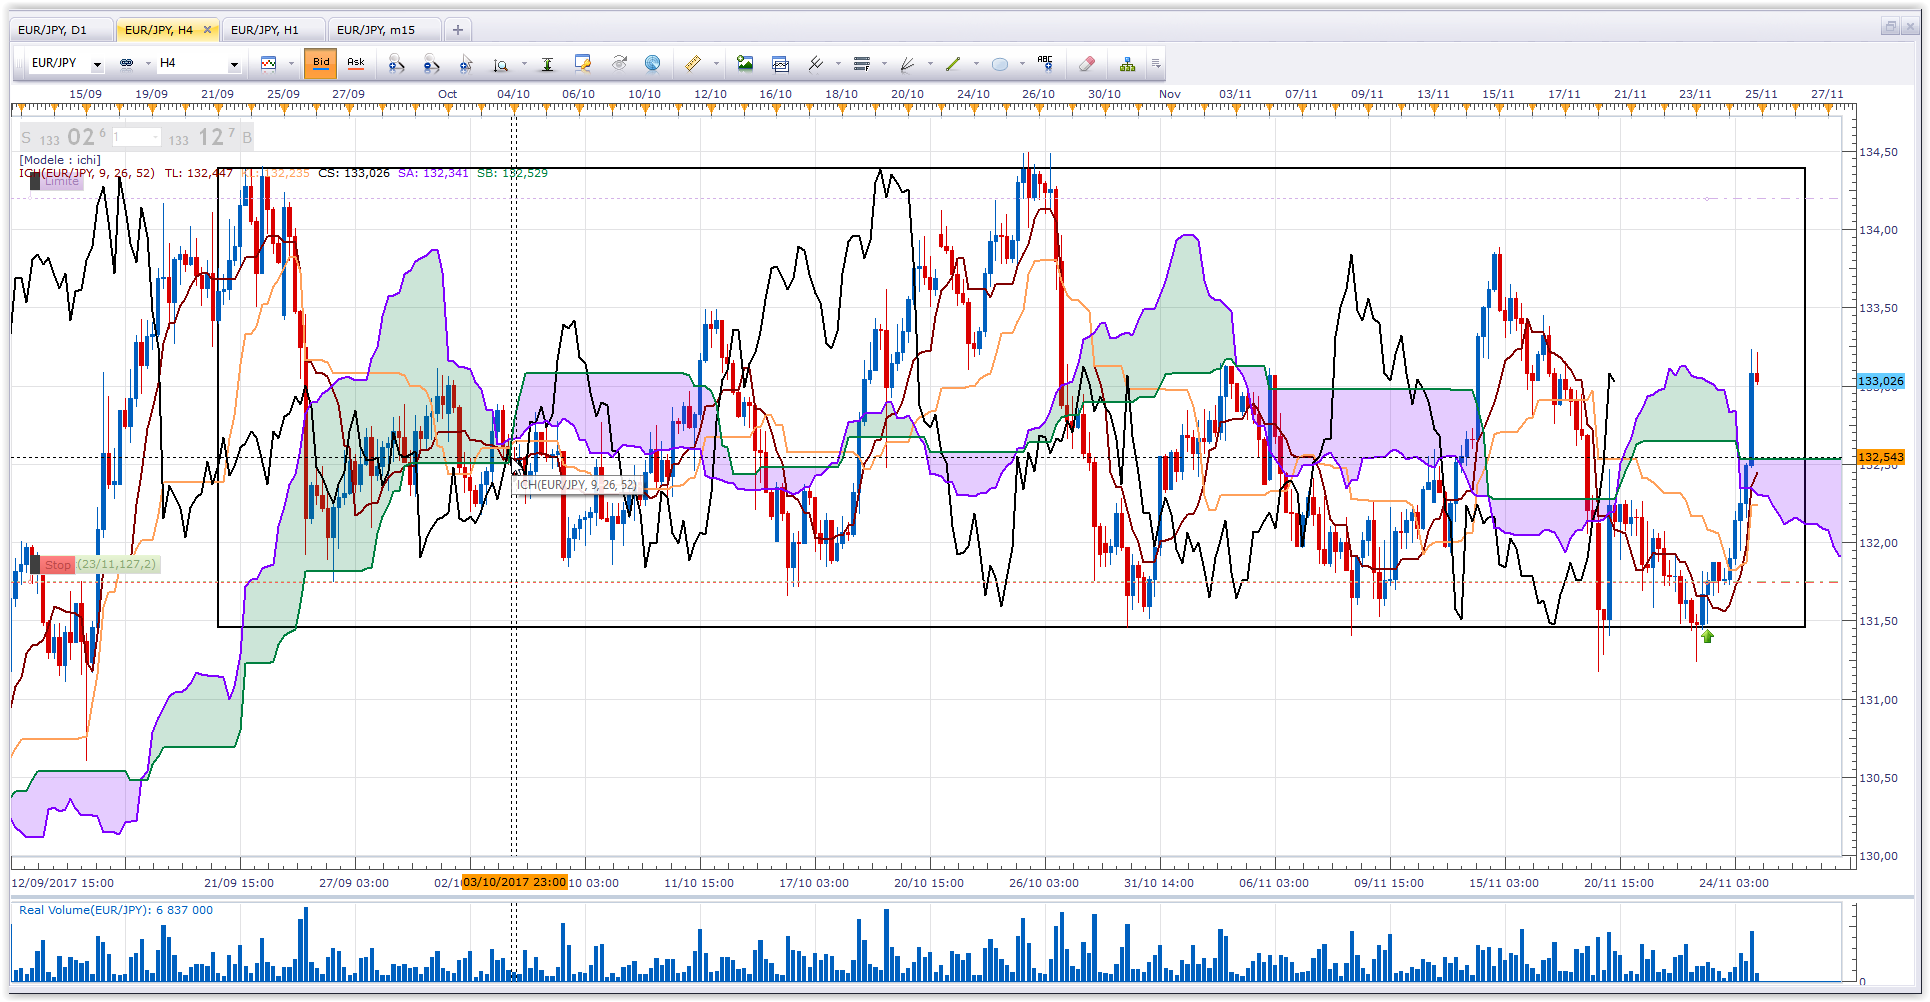This screenshot has width=1930, height=1002.
Task: Expand the chart link options arrow
Action: 148,63
